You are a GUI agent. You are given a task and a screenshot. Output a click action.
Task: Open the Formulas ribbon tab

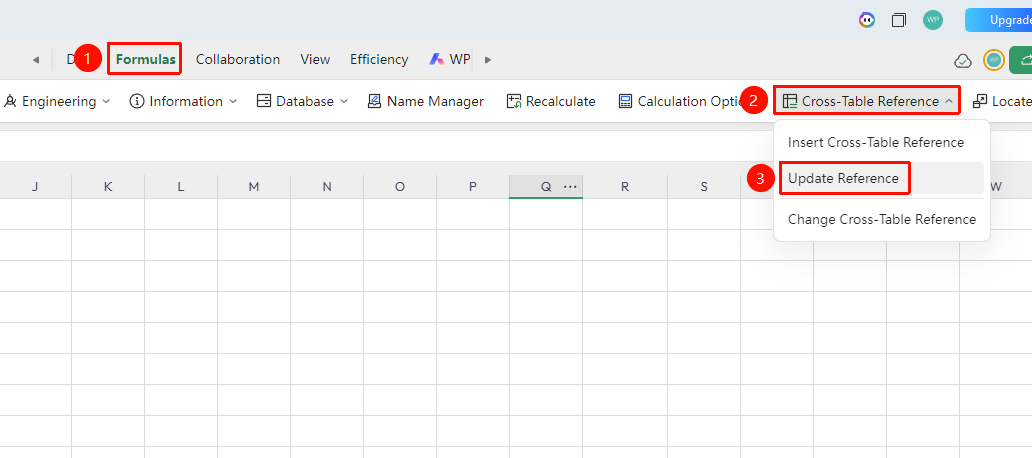[x=145, y=59]
